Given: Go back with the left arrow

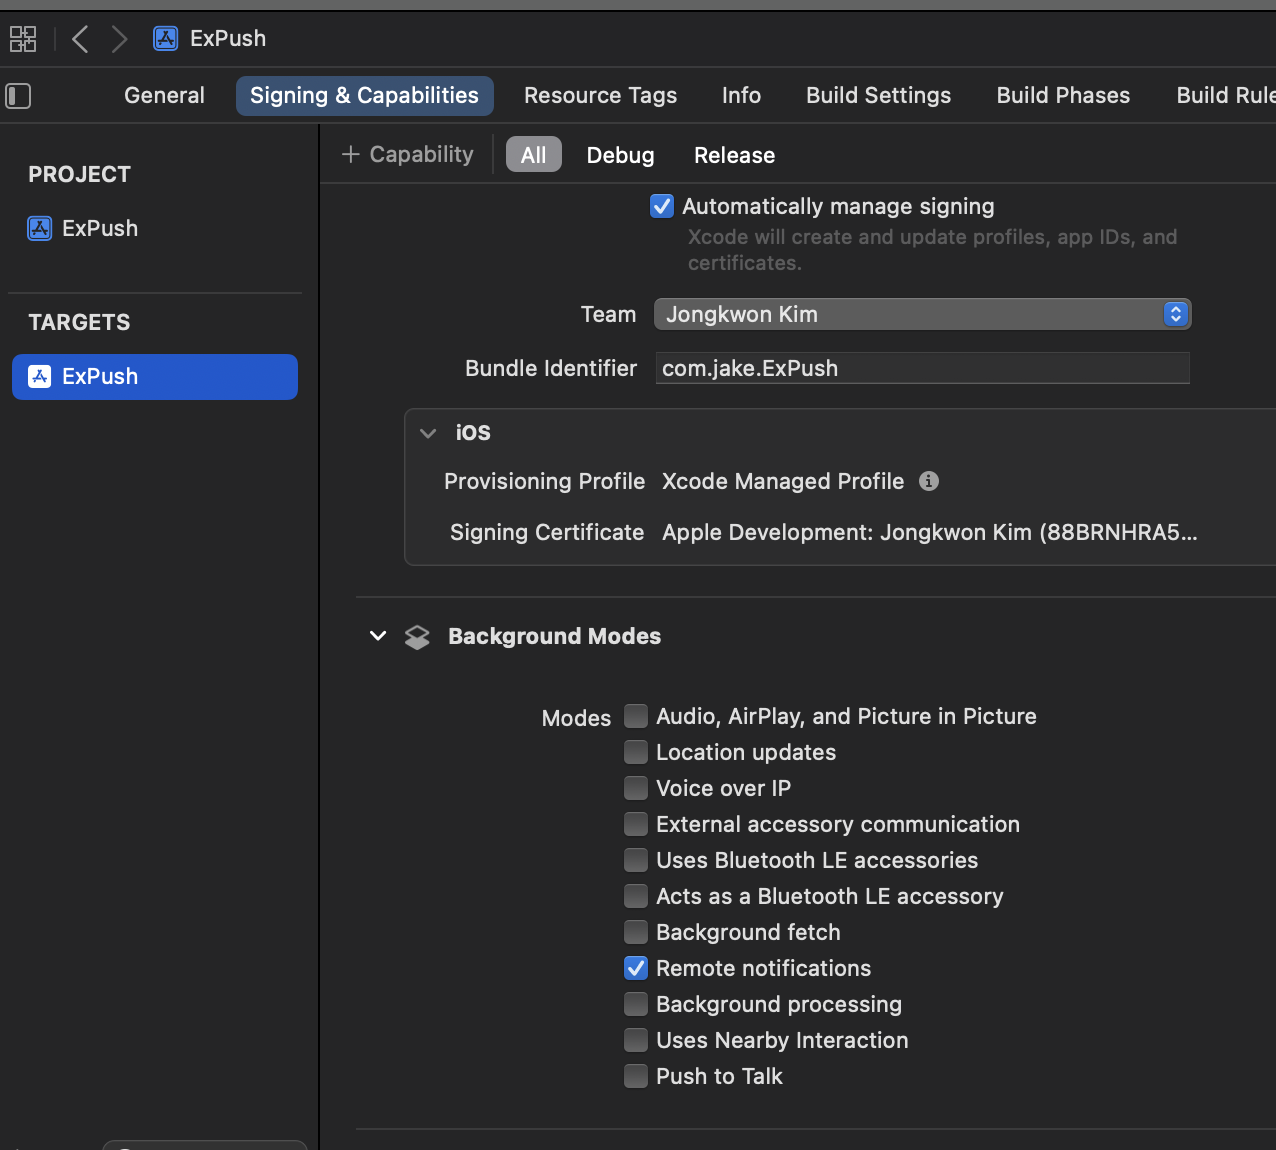Looking at the screenshot, I should pyautogui.click(x=81, y=39).
